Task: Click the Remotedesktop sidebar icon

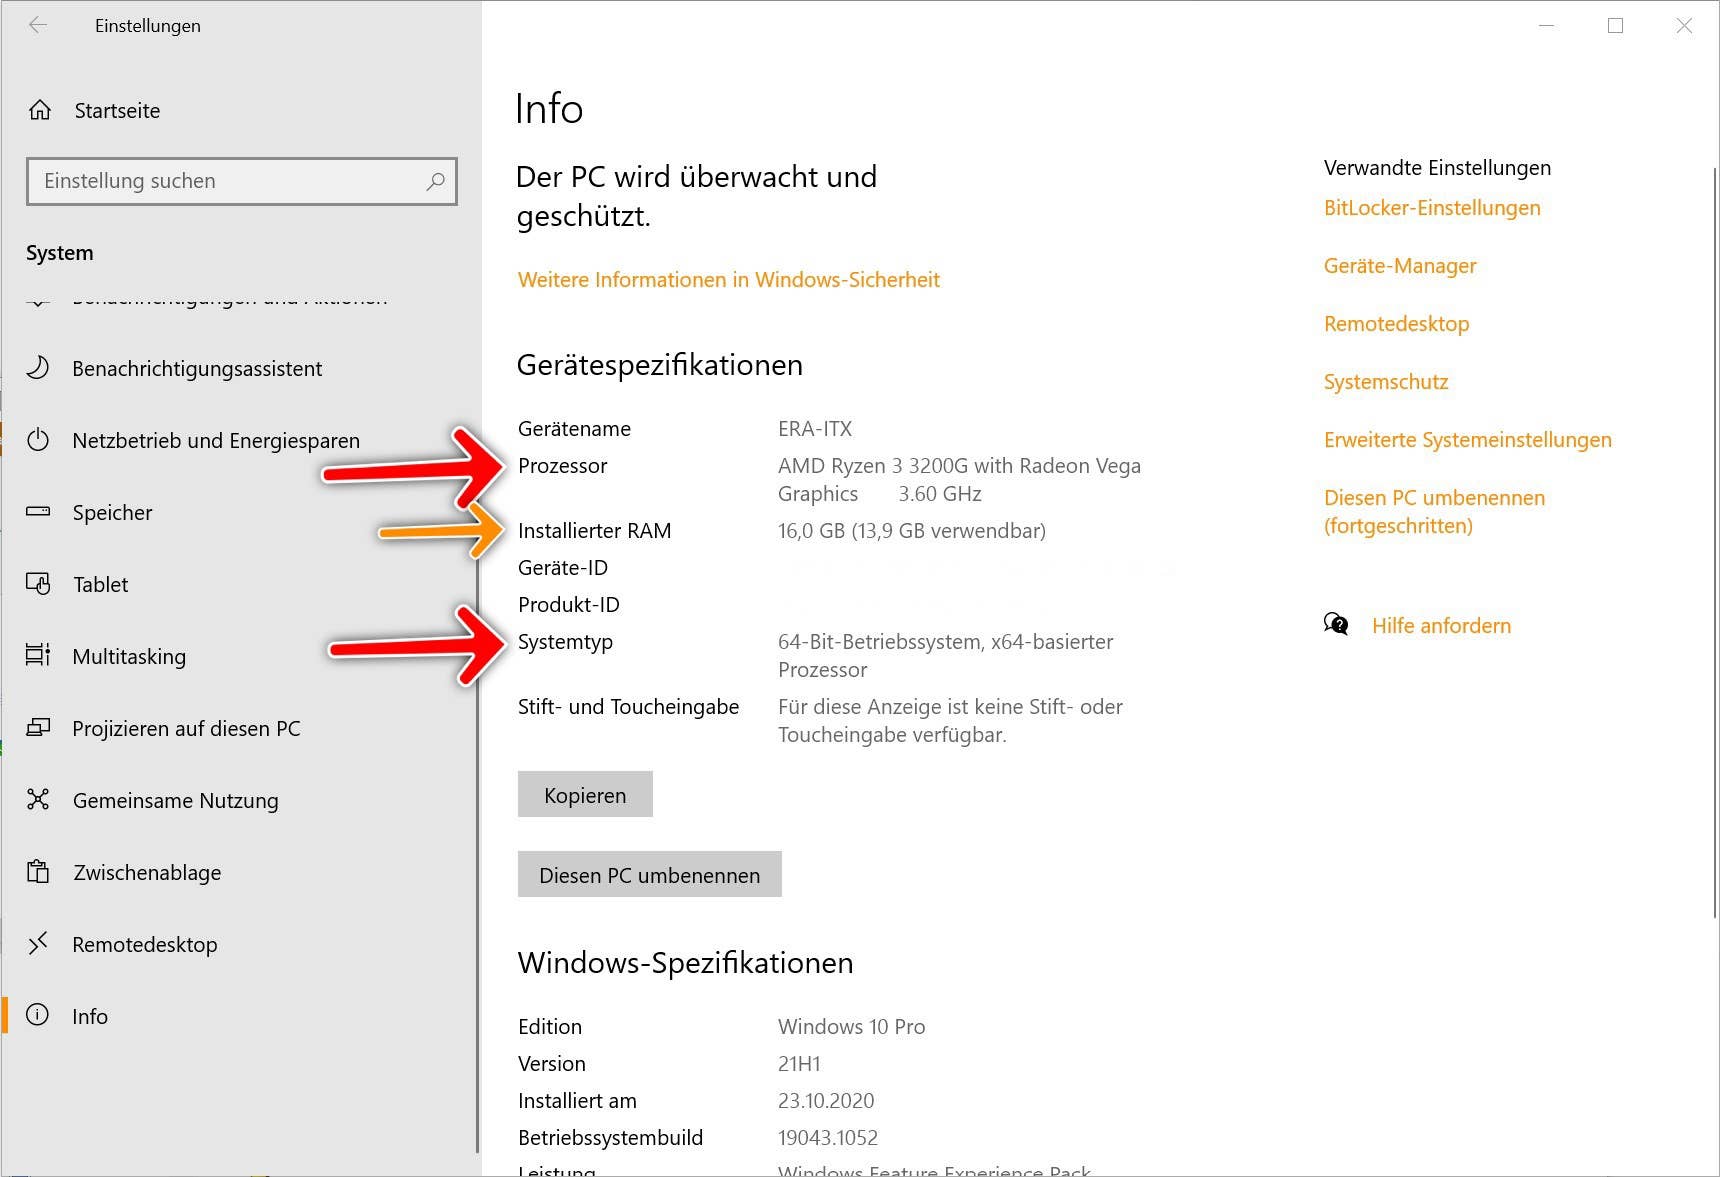Action: point(39,944)
